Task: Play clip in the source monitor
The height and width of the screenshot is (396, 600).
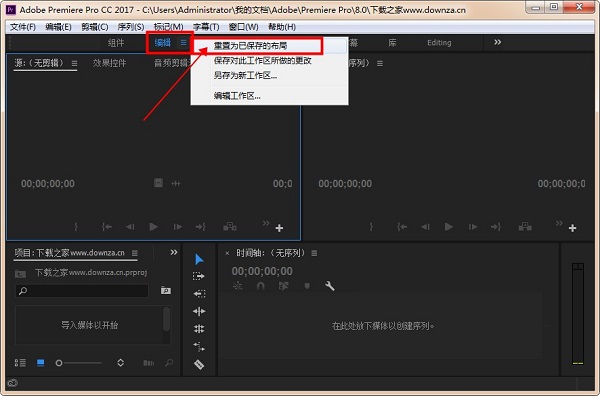Action: [x=153, y=227]
